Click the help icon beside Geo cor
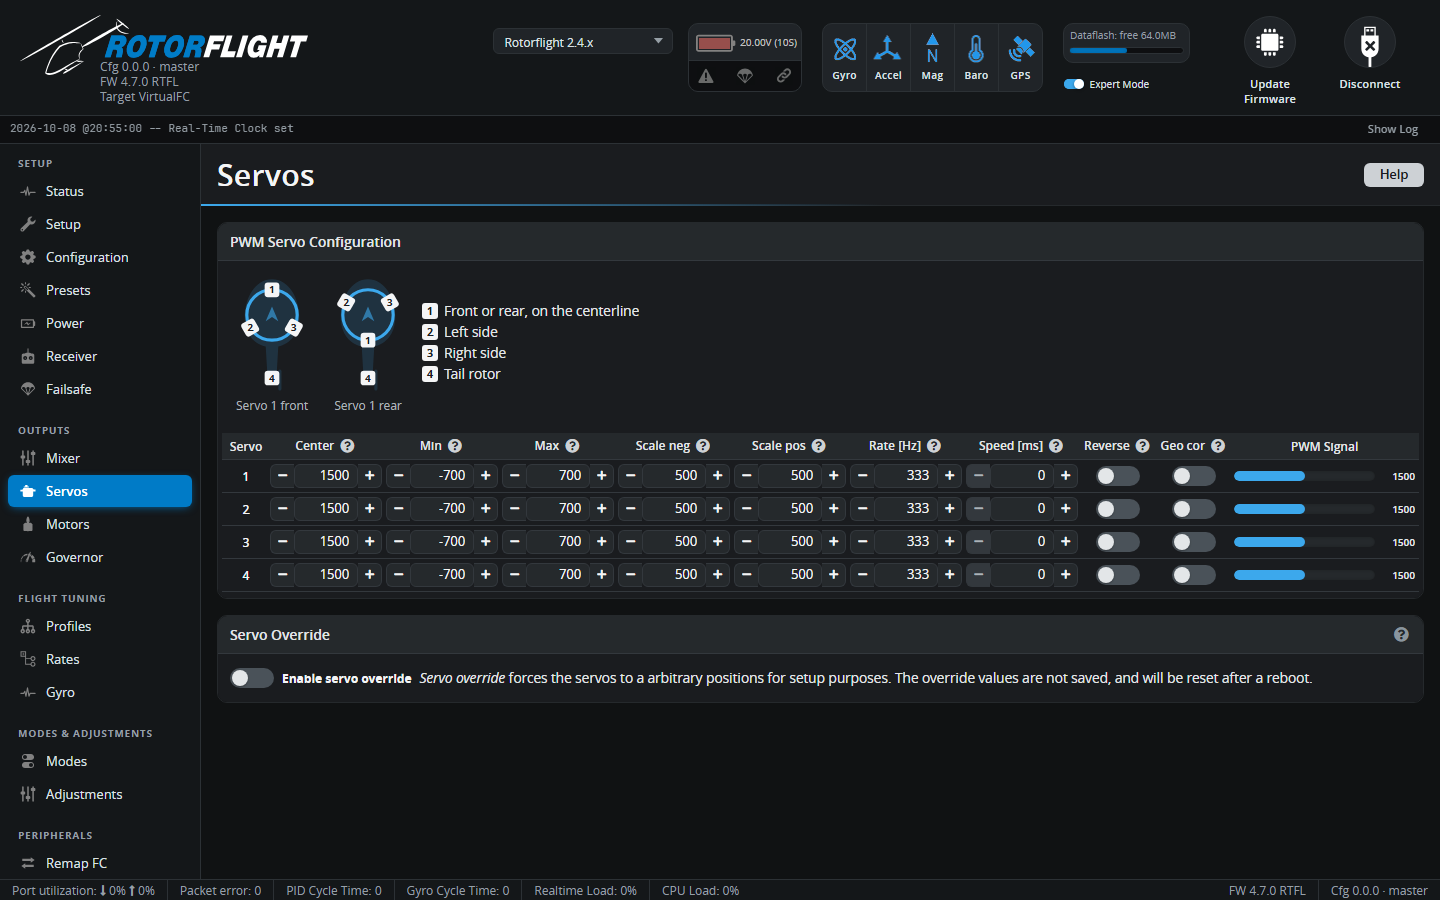This screenshot has height=900, width=1440. pyautogui.click(x=1218, y=446)
